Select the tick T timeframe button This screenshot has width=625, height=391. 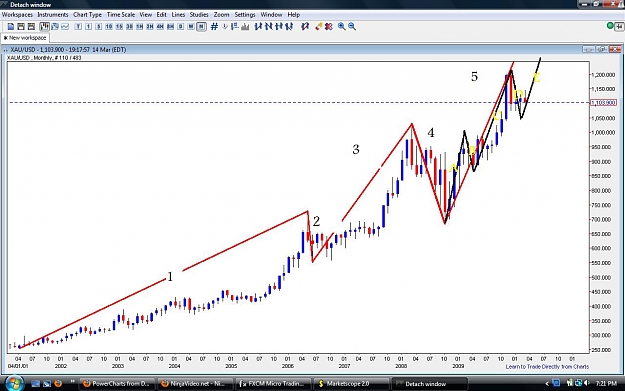pyautogui.click(x=78, y=27)
